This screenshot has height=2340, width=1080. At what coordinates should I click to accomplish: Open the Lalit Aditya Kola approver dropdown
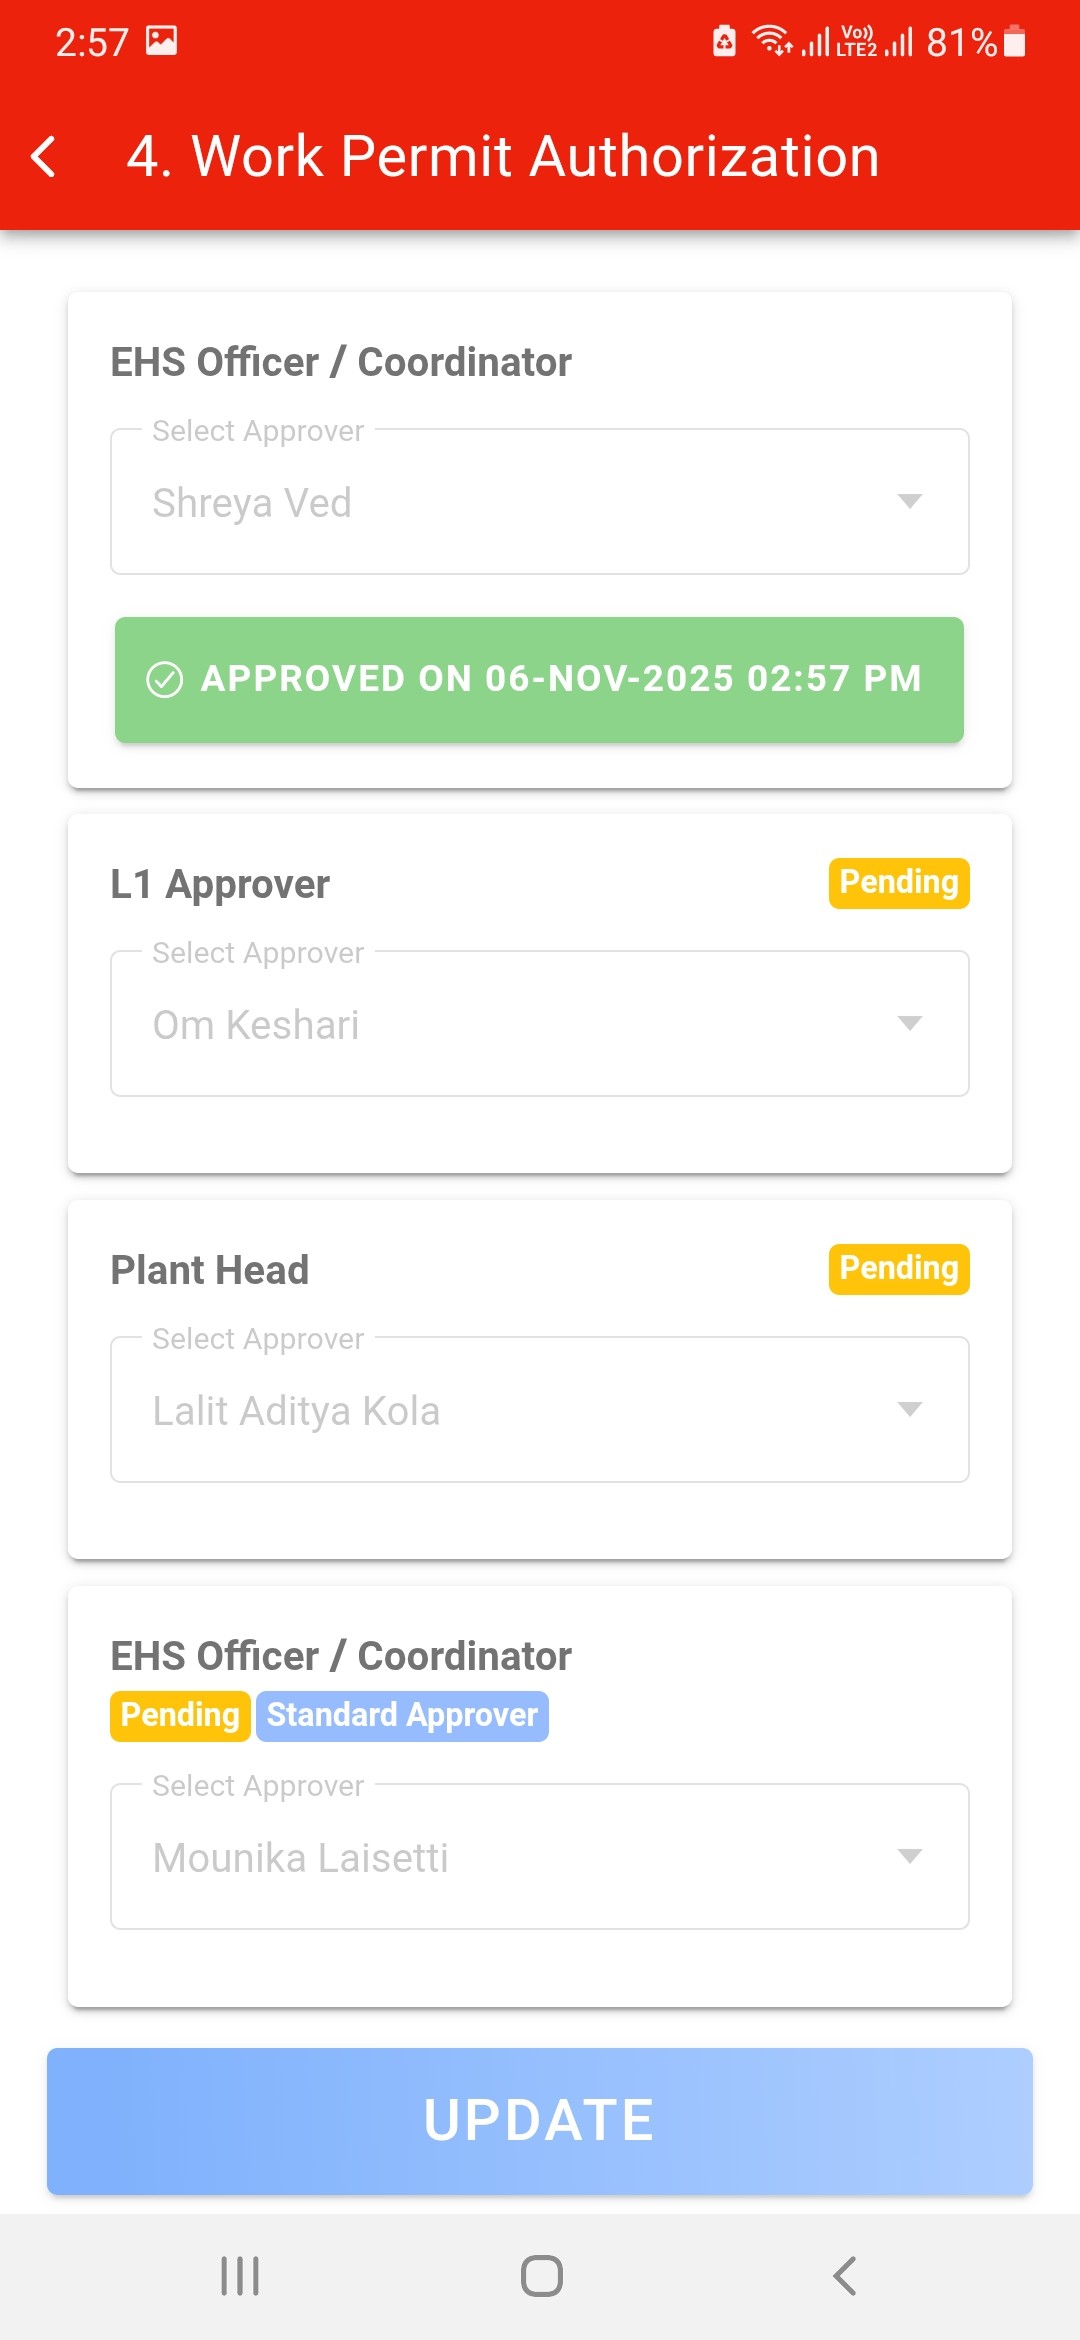tap(540, 1410)
